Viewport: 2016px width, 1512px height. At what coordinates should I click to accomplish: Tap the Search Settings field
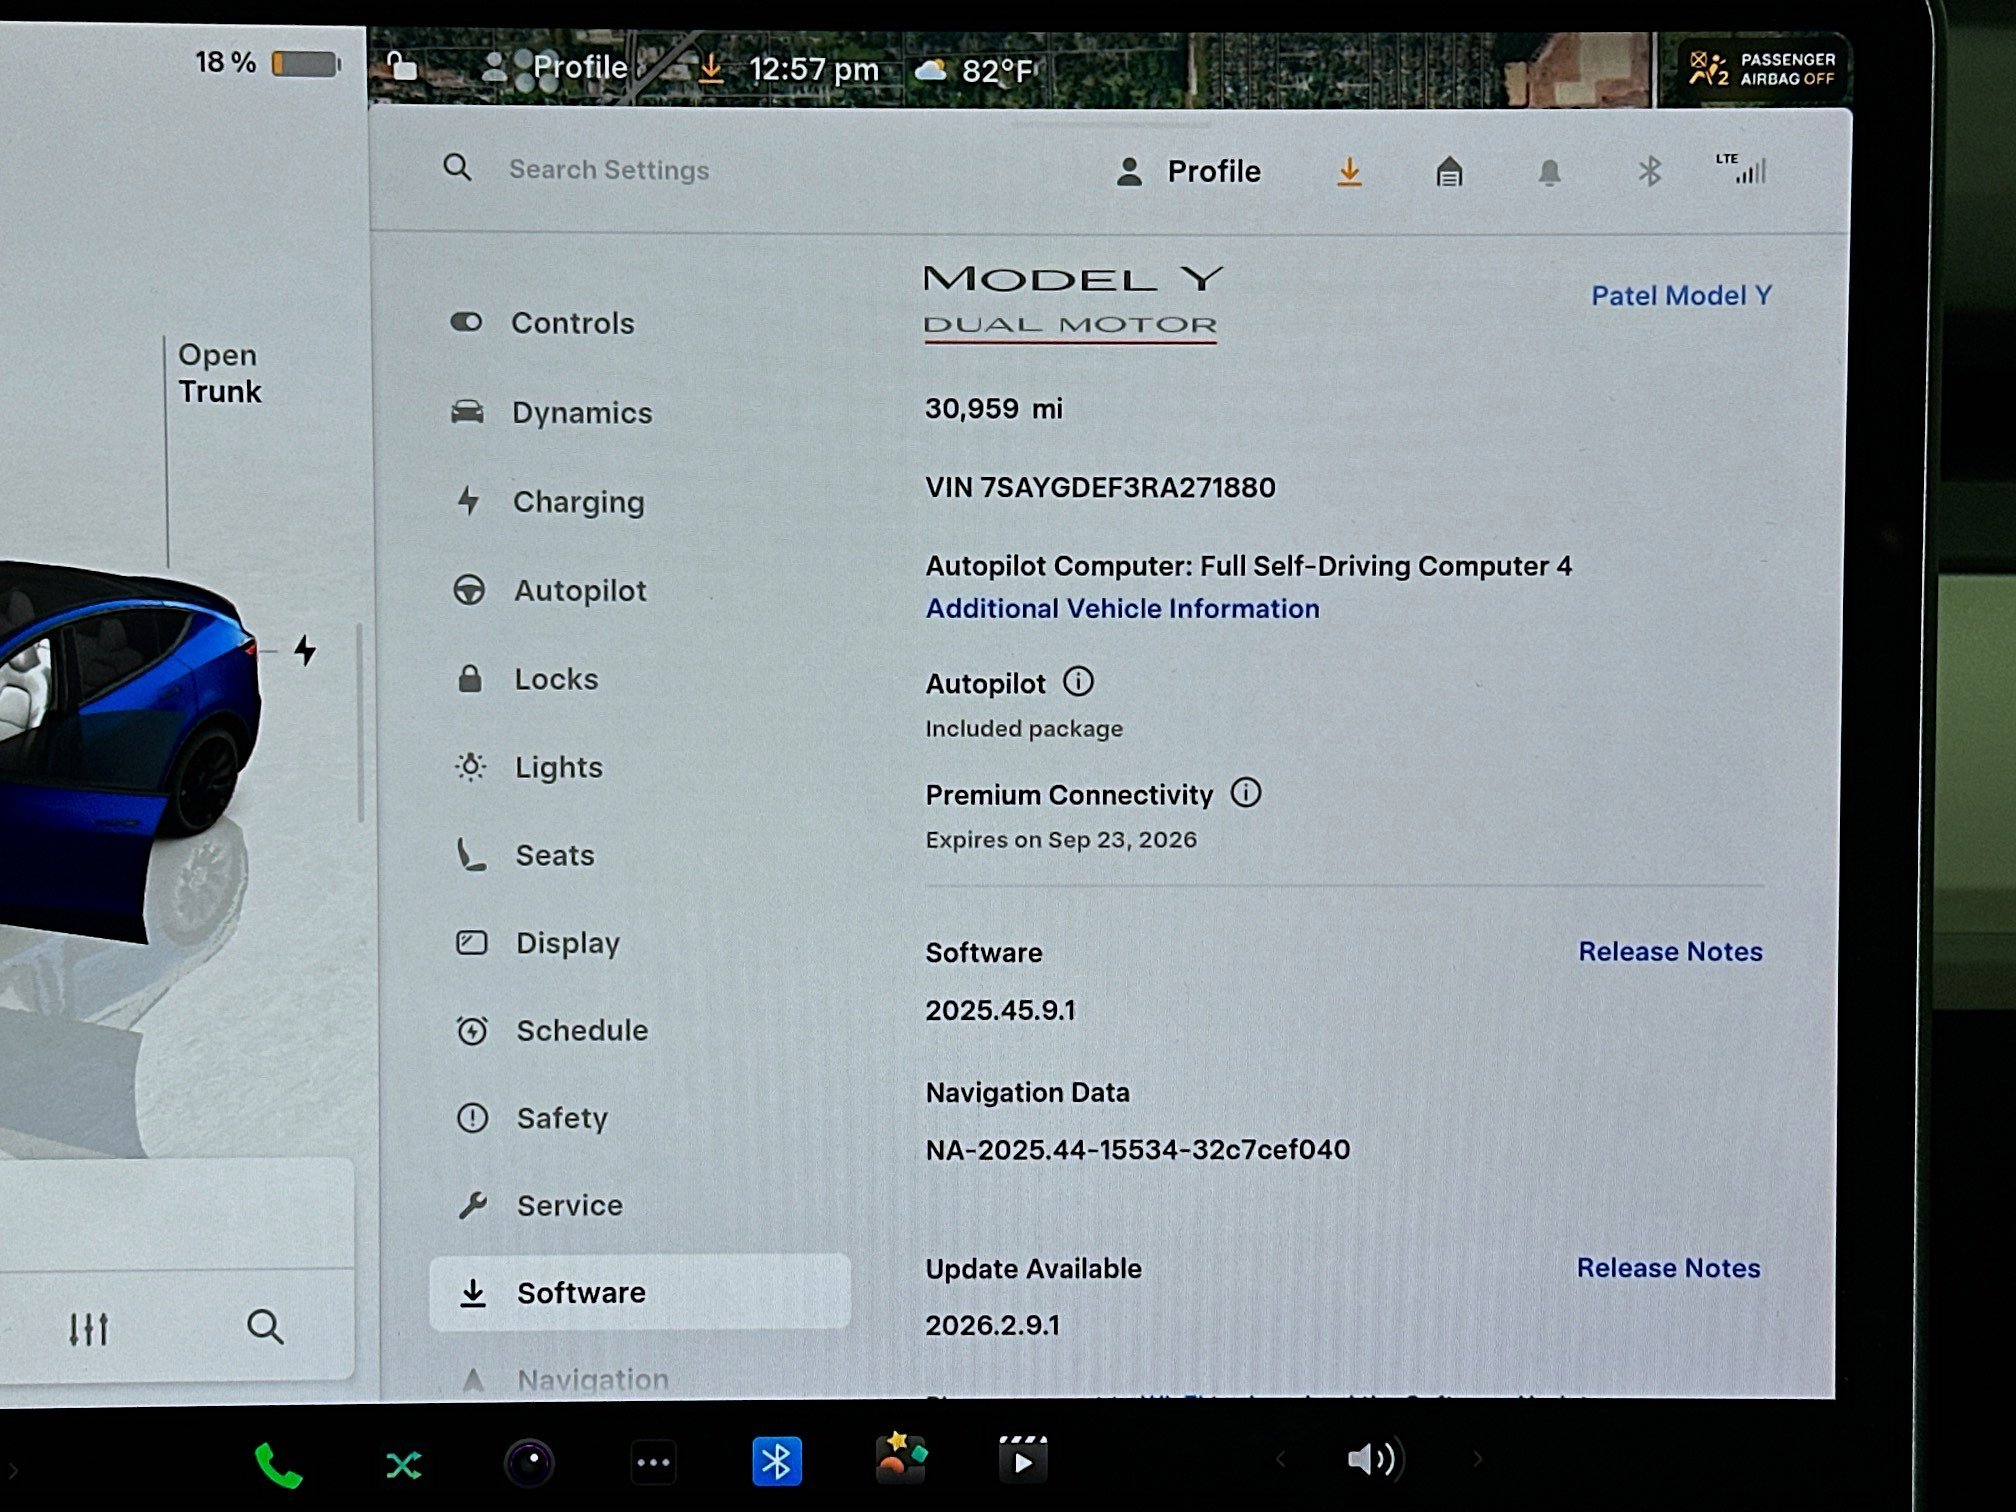point(609,169)
